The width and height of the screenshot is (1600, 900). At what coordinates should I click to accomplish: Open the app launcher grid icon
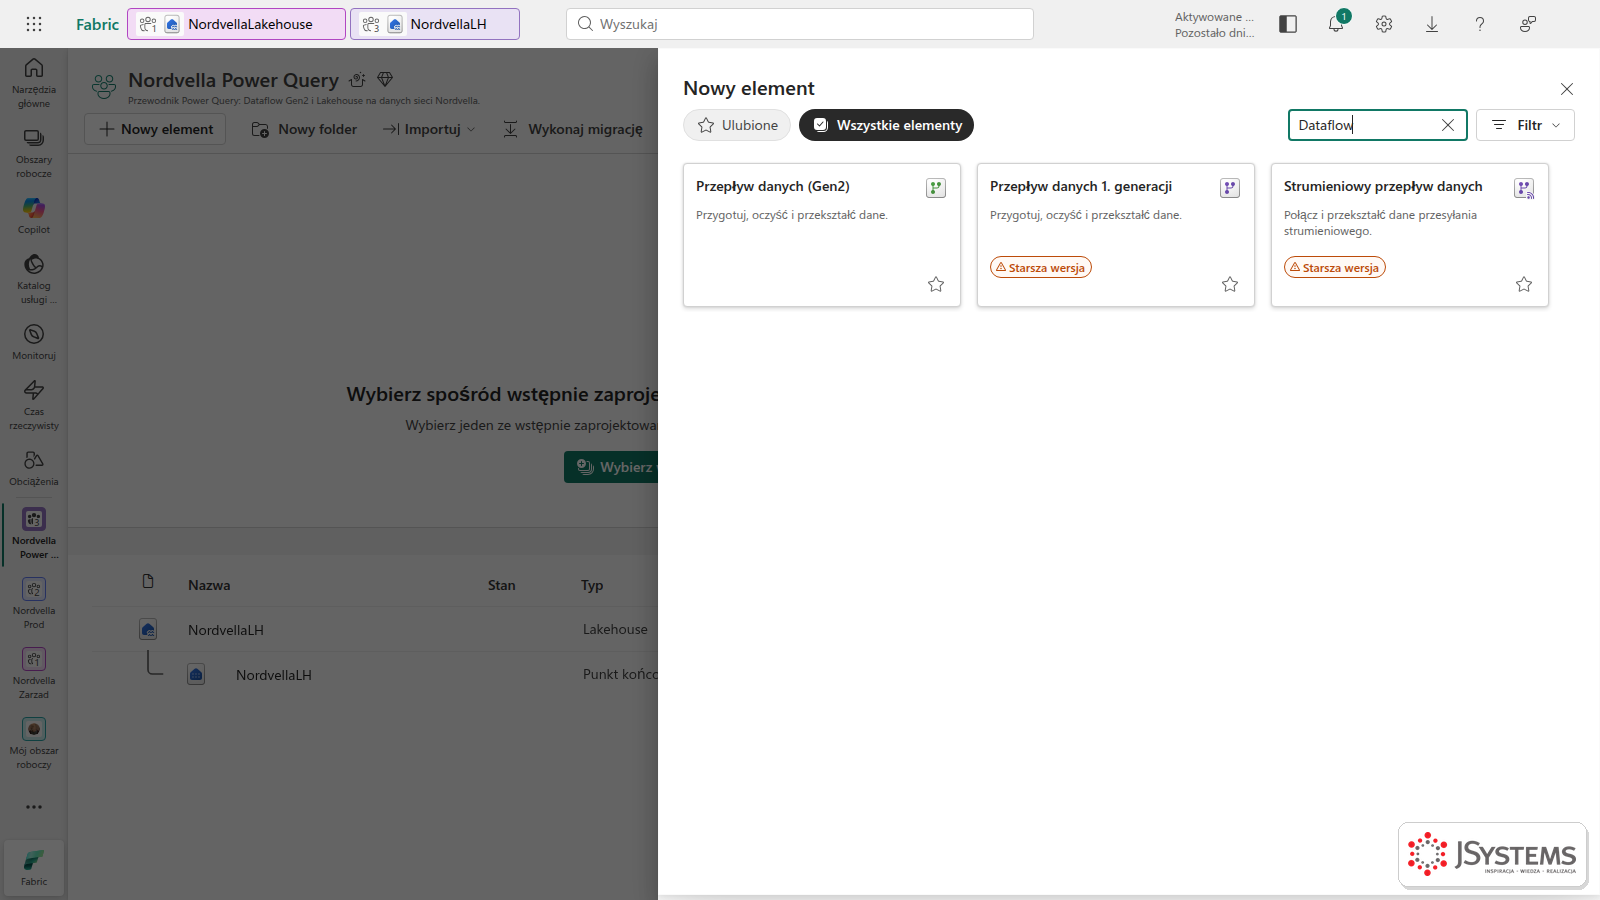click(33, 24)
